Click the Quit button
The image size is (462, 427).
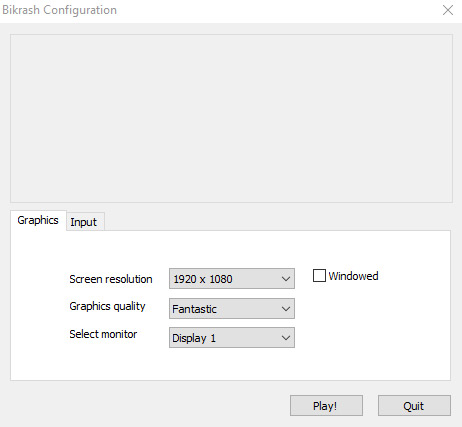click(x=414, y=406)
